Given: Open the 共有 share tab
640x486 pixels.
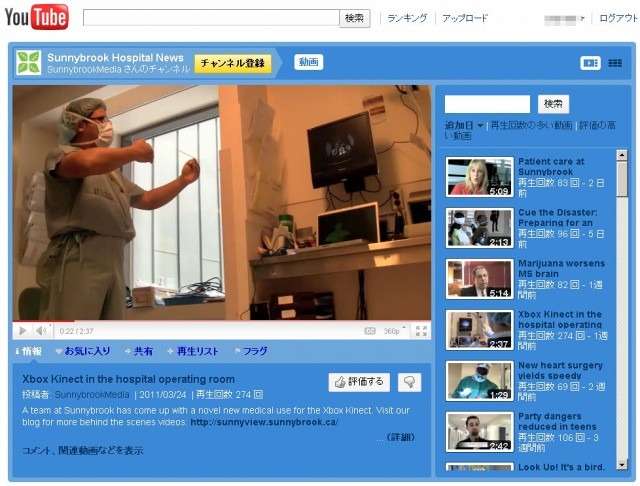Looking at the screenshot, I should (x=139, y=351).
